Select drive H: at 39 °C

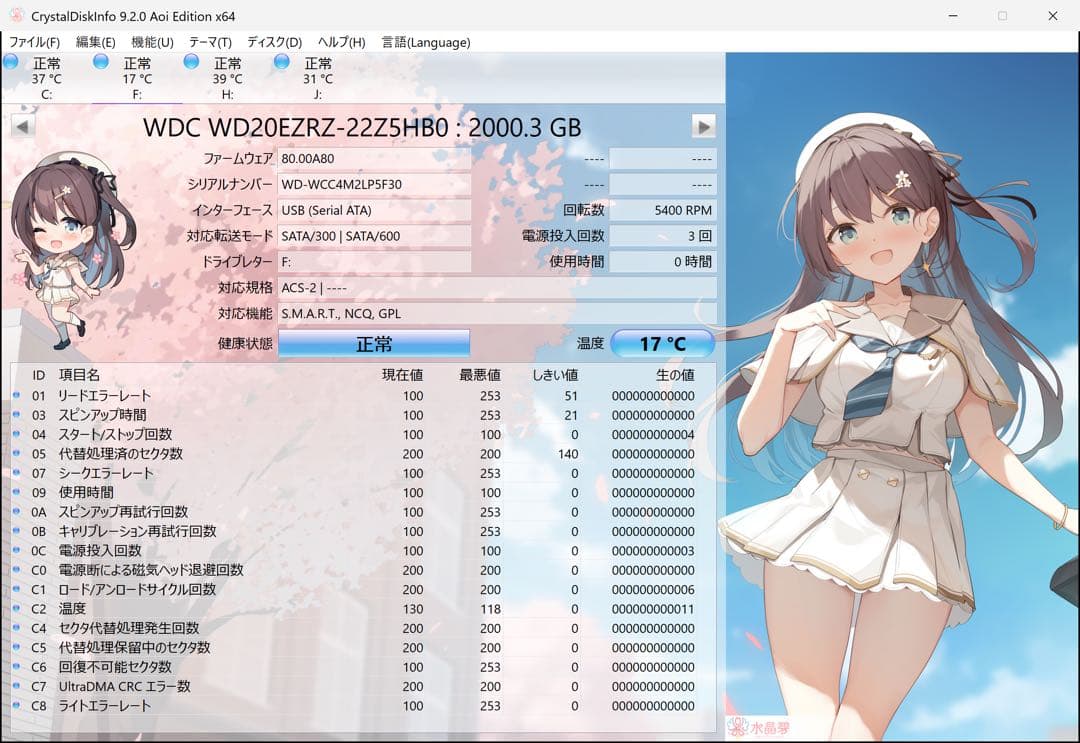[227, 78]
